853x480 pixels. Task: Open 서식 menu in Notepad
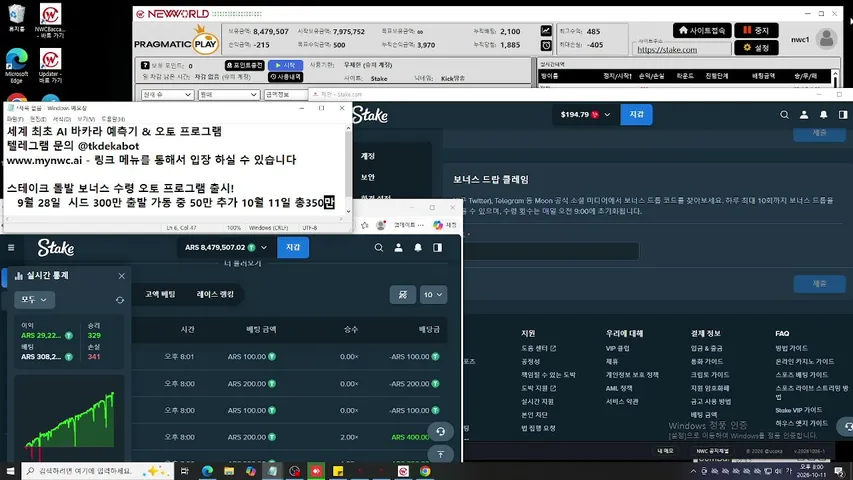[x=61, y=119]
